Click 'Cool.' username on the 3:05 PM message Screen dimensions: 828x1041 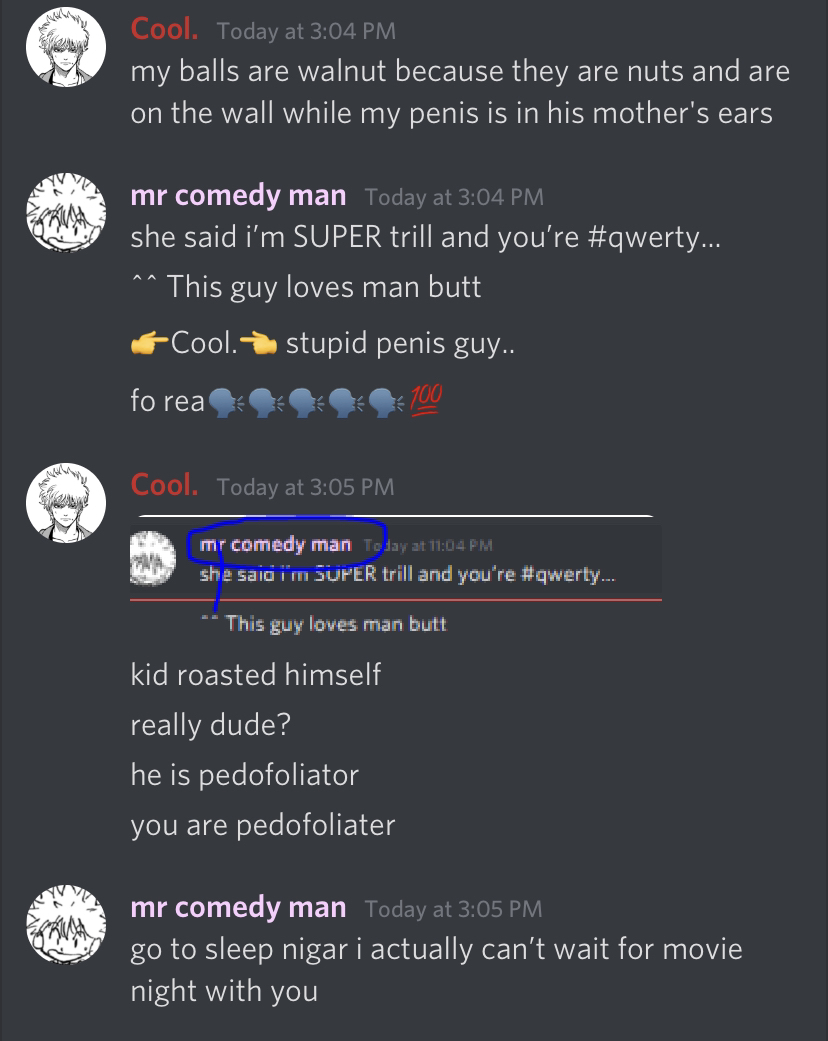[x=164, y=485]
